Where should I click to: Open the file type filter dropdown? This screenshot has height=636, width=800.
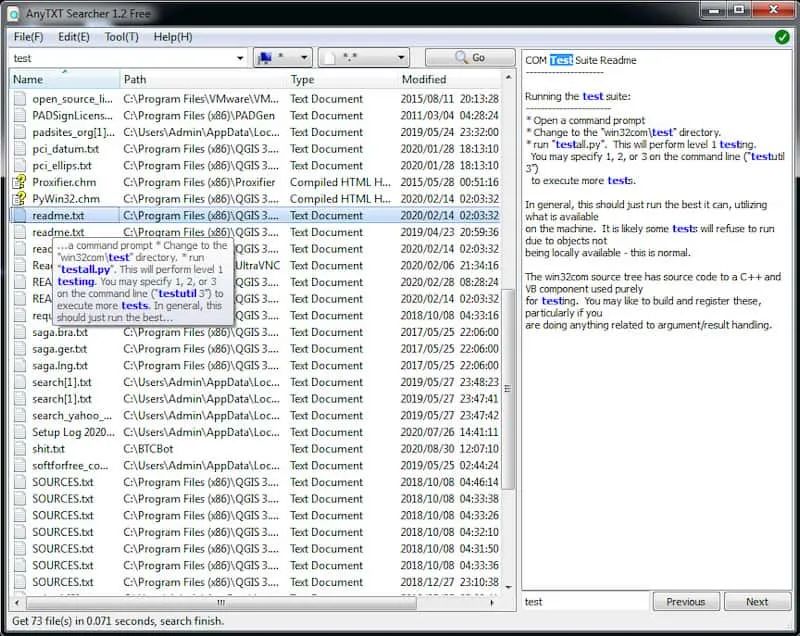363,59
